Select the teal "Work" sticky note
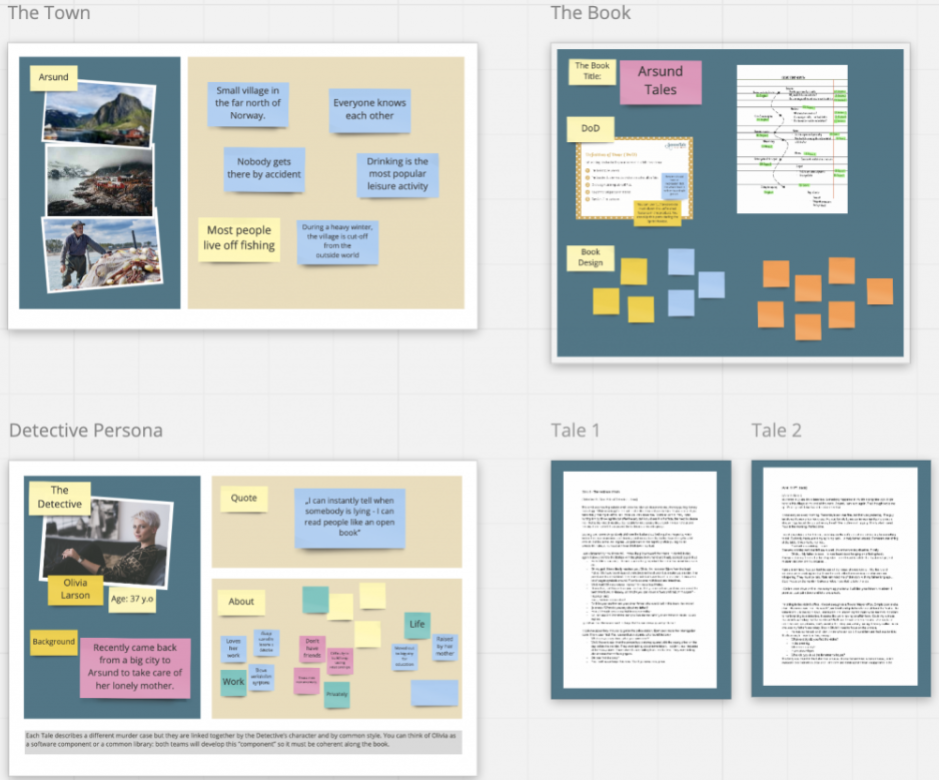939x780 pixels. 233,682
